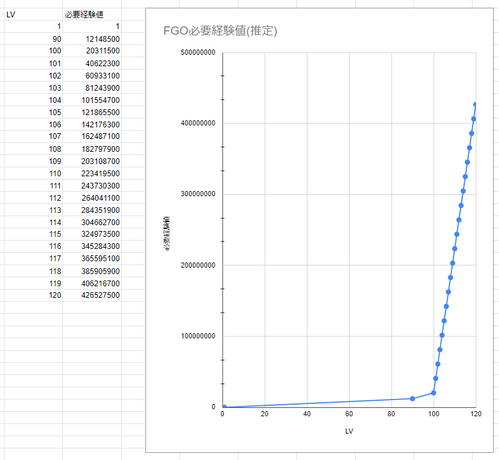Select the cell containing 264041100
The image size is (499, 460).
tap(92, 198)
